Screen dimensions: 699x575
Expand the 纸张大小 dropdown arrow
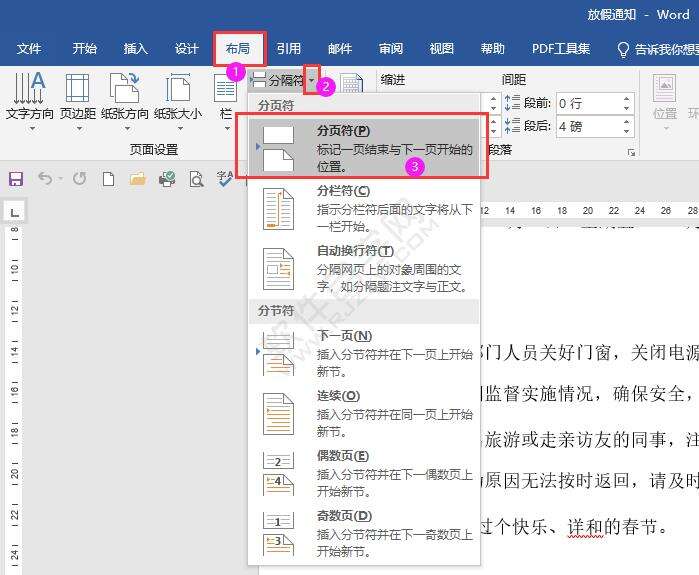180,129
